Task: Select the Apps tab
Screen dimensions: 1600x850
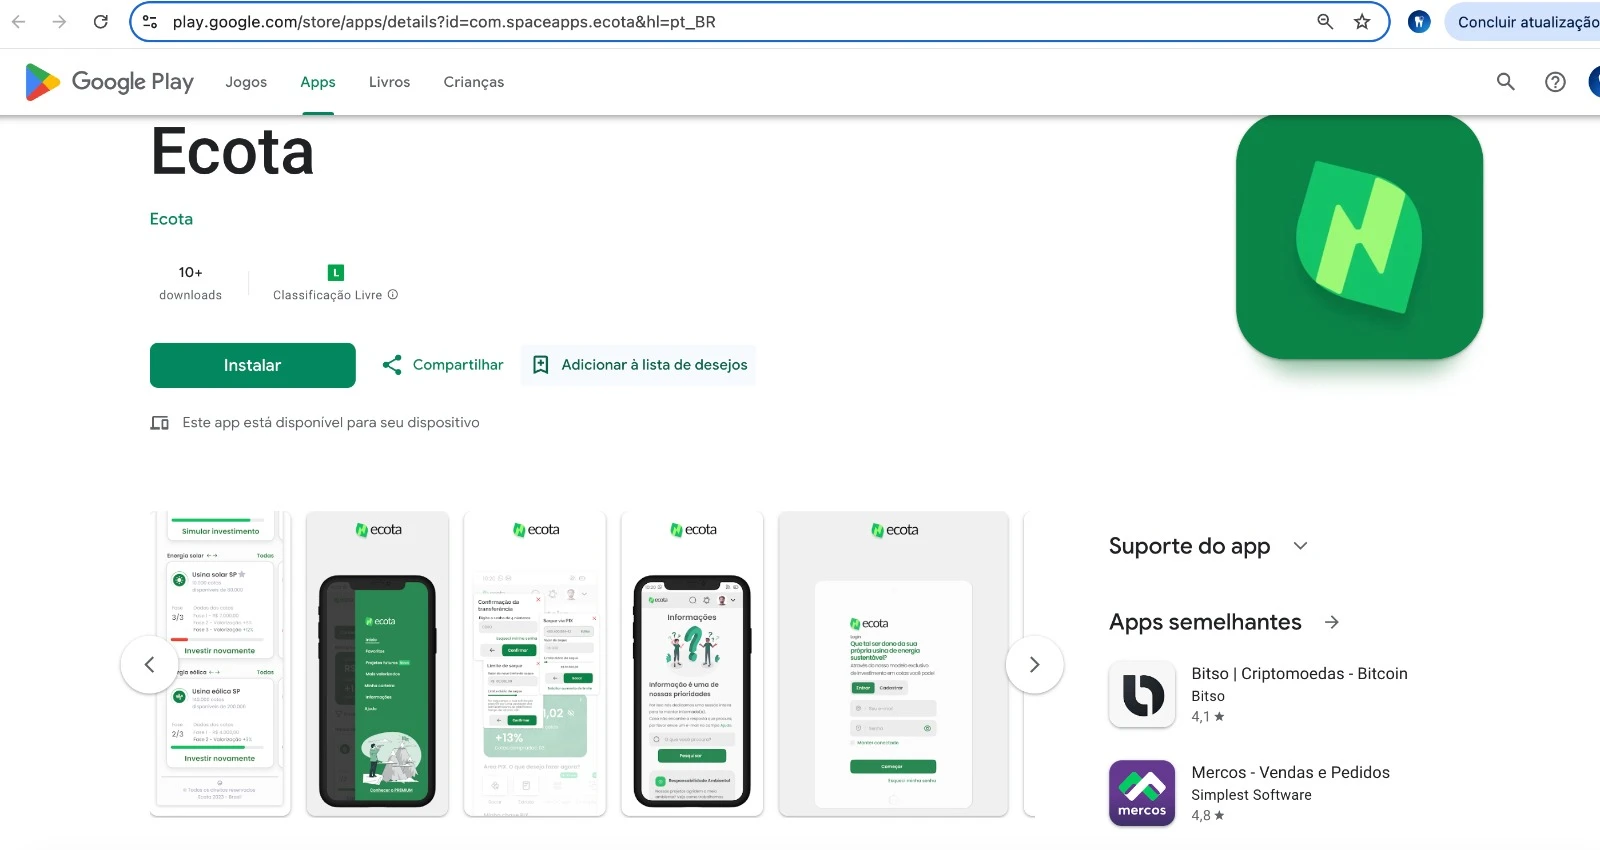Action: coord(318,82)
